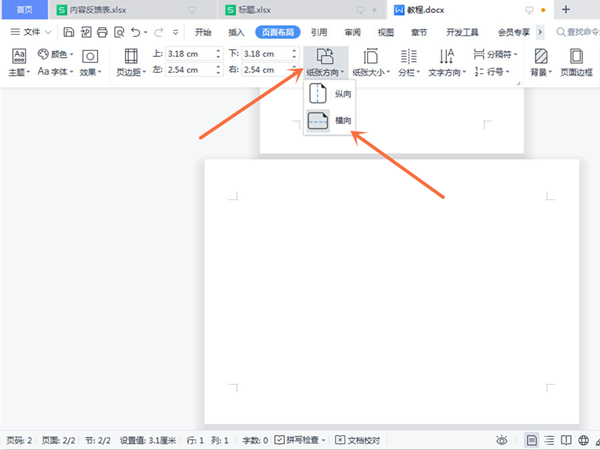This screenshot has height=450, width=600.
Task: Select 横向 landscape orientation
Action: click(330, 121)
